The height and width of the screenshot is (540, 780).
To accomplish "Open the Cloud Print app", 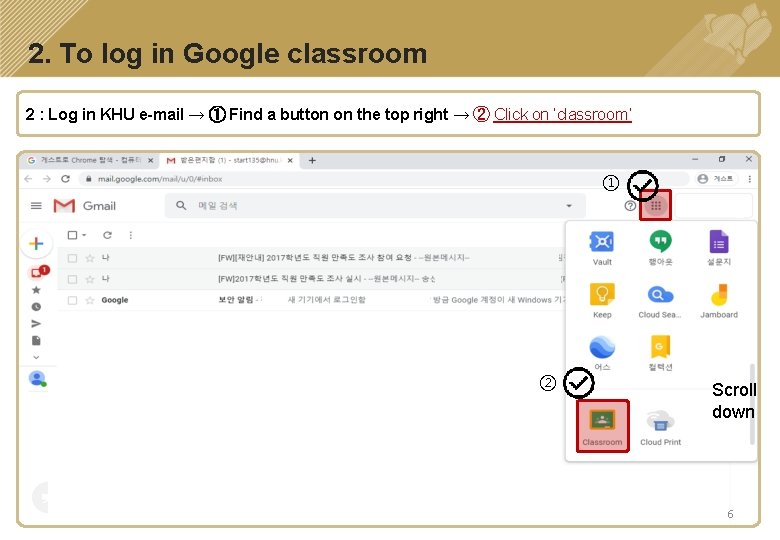I will (x=660, y=428).
